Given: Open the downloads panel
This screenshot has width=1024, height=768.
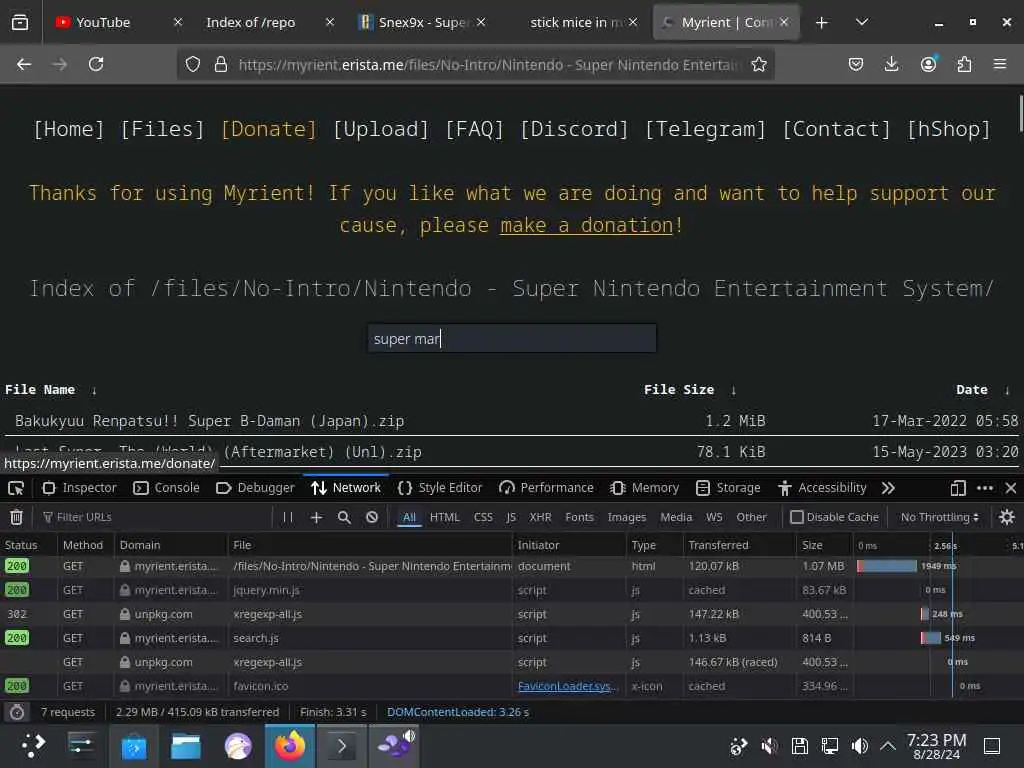Looking at the screenshot, I should click(x=891, y=64).
